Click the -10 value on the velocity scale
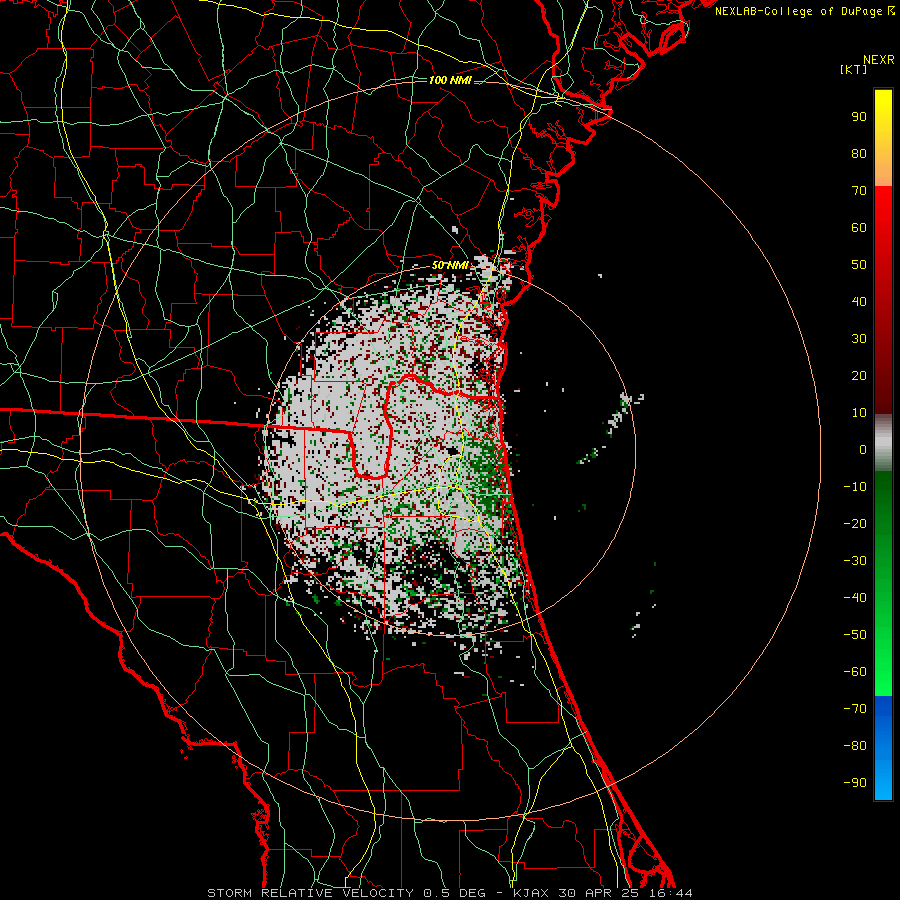Image resolution: width=900 pixels, height=900 pixels. [855, 487]
